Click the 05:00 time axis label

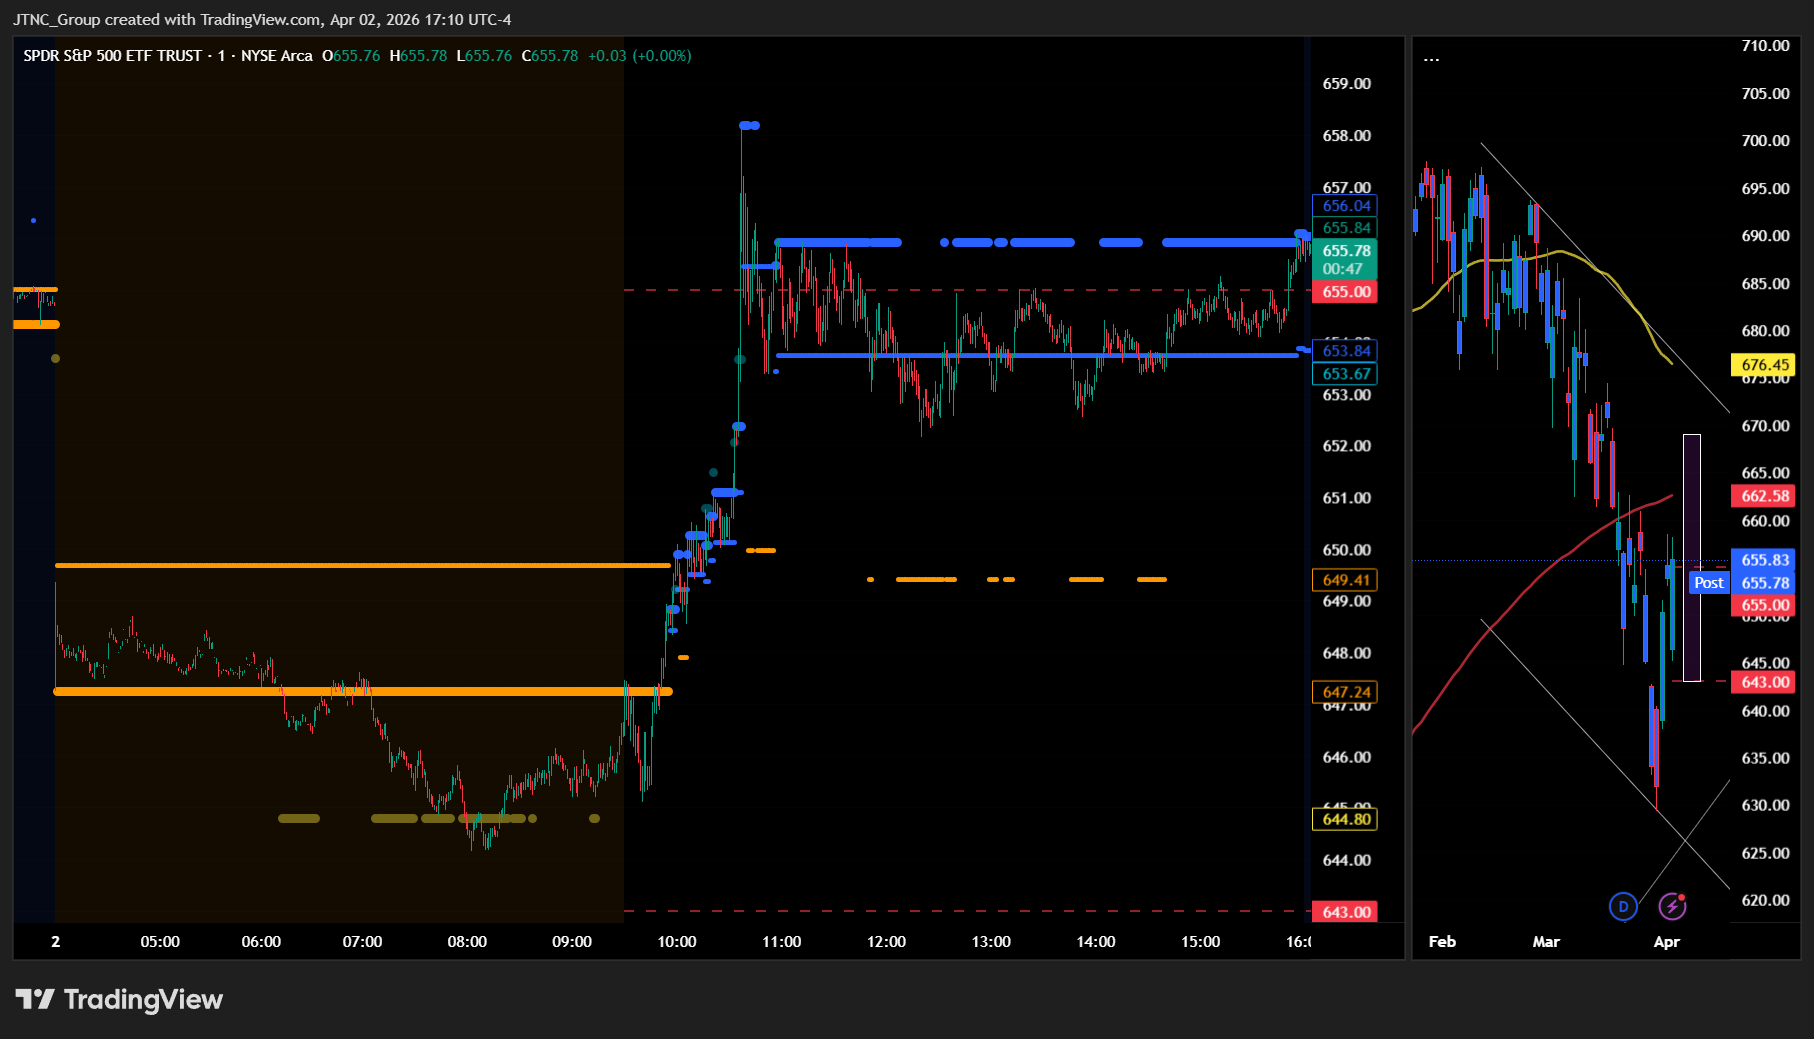point(160,942)
